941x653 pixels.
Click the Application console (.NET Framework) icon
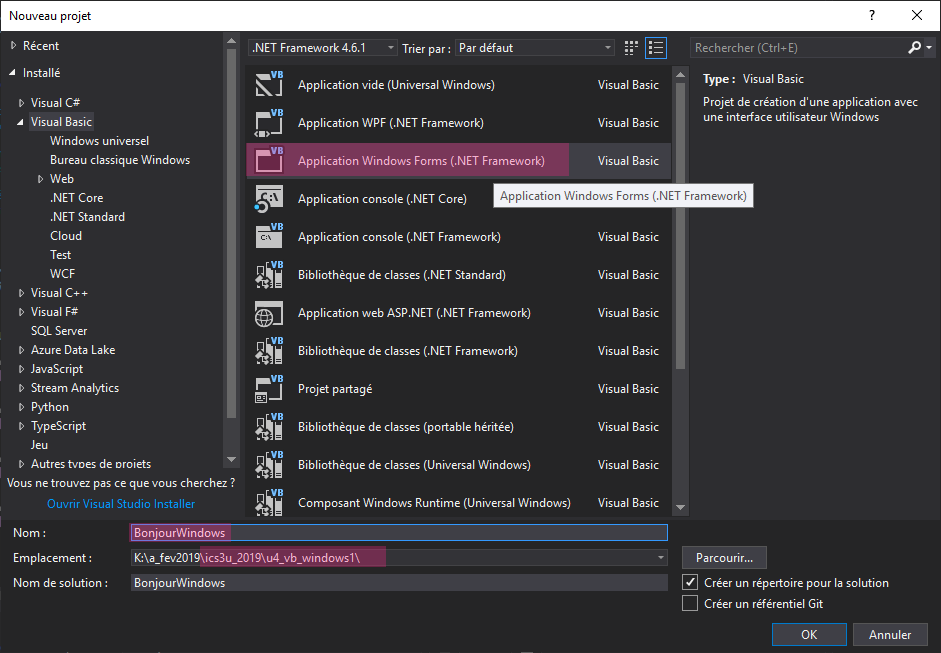(x=269, y=236)
